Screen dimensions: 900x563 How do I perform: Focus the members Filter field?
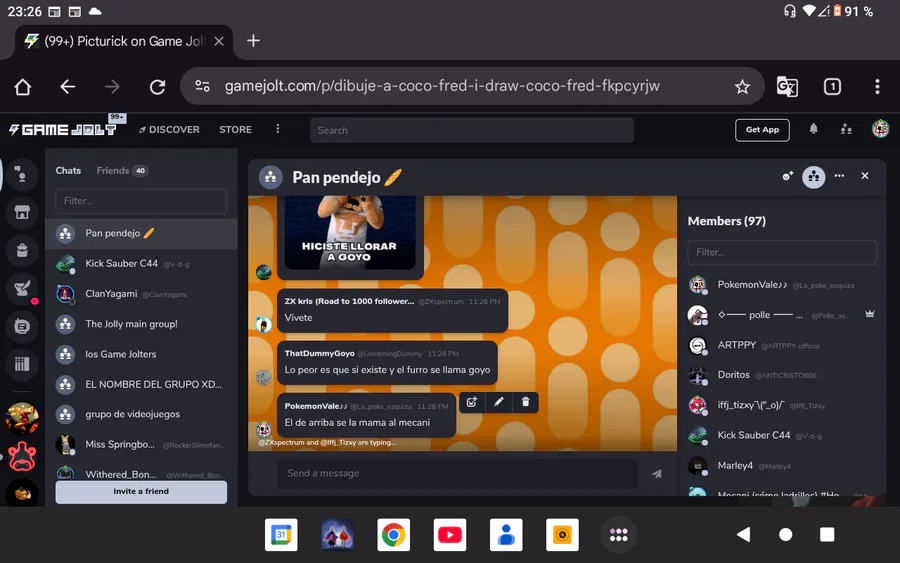[782, 252]
